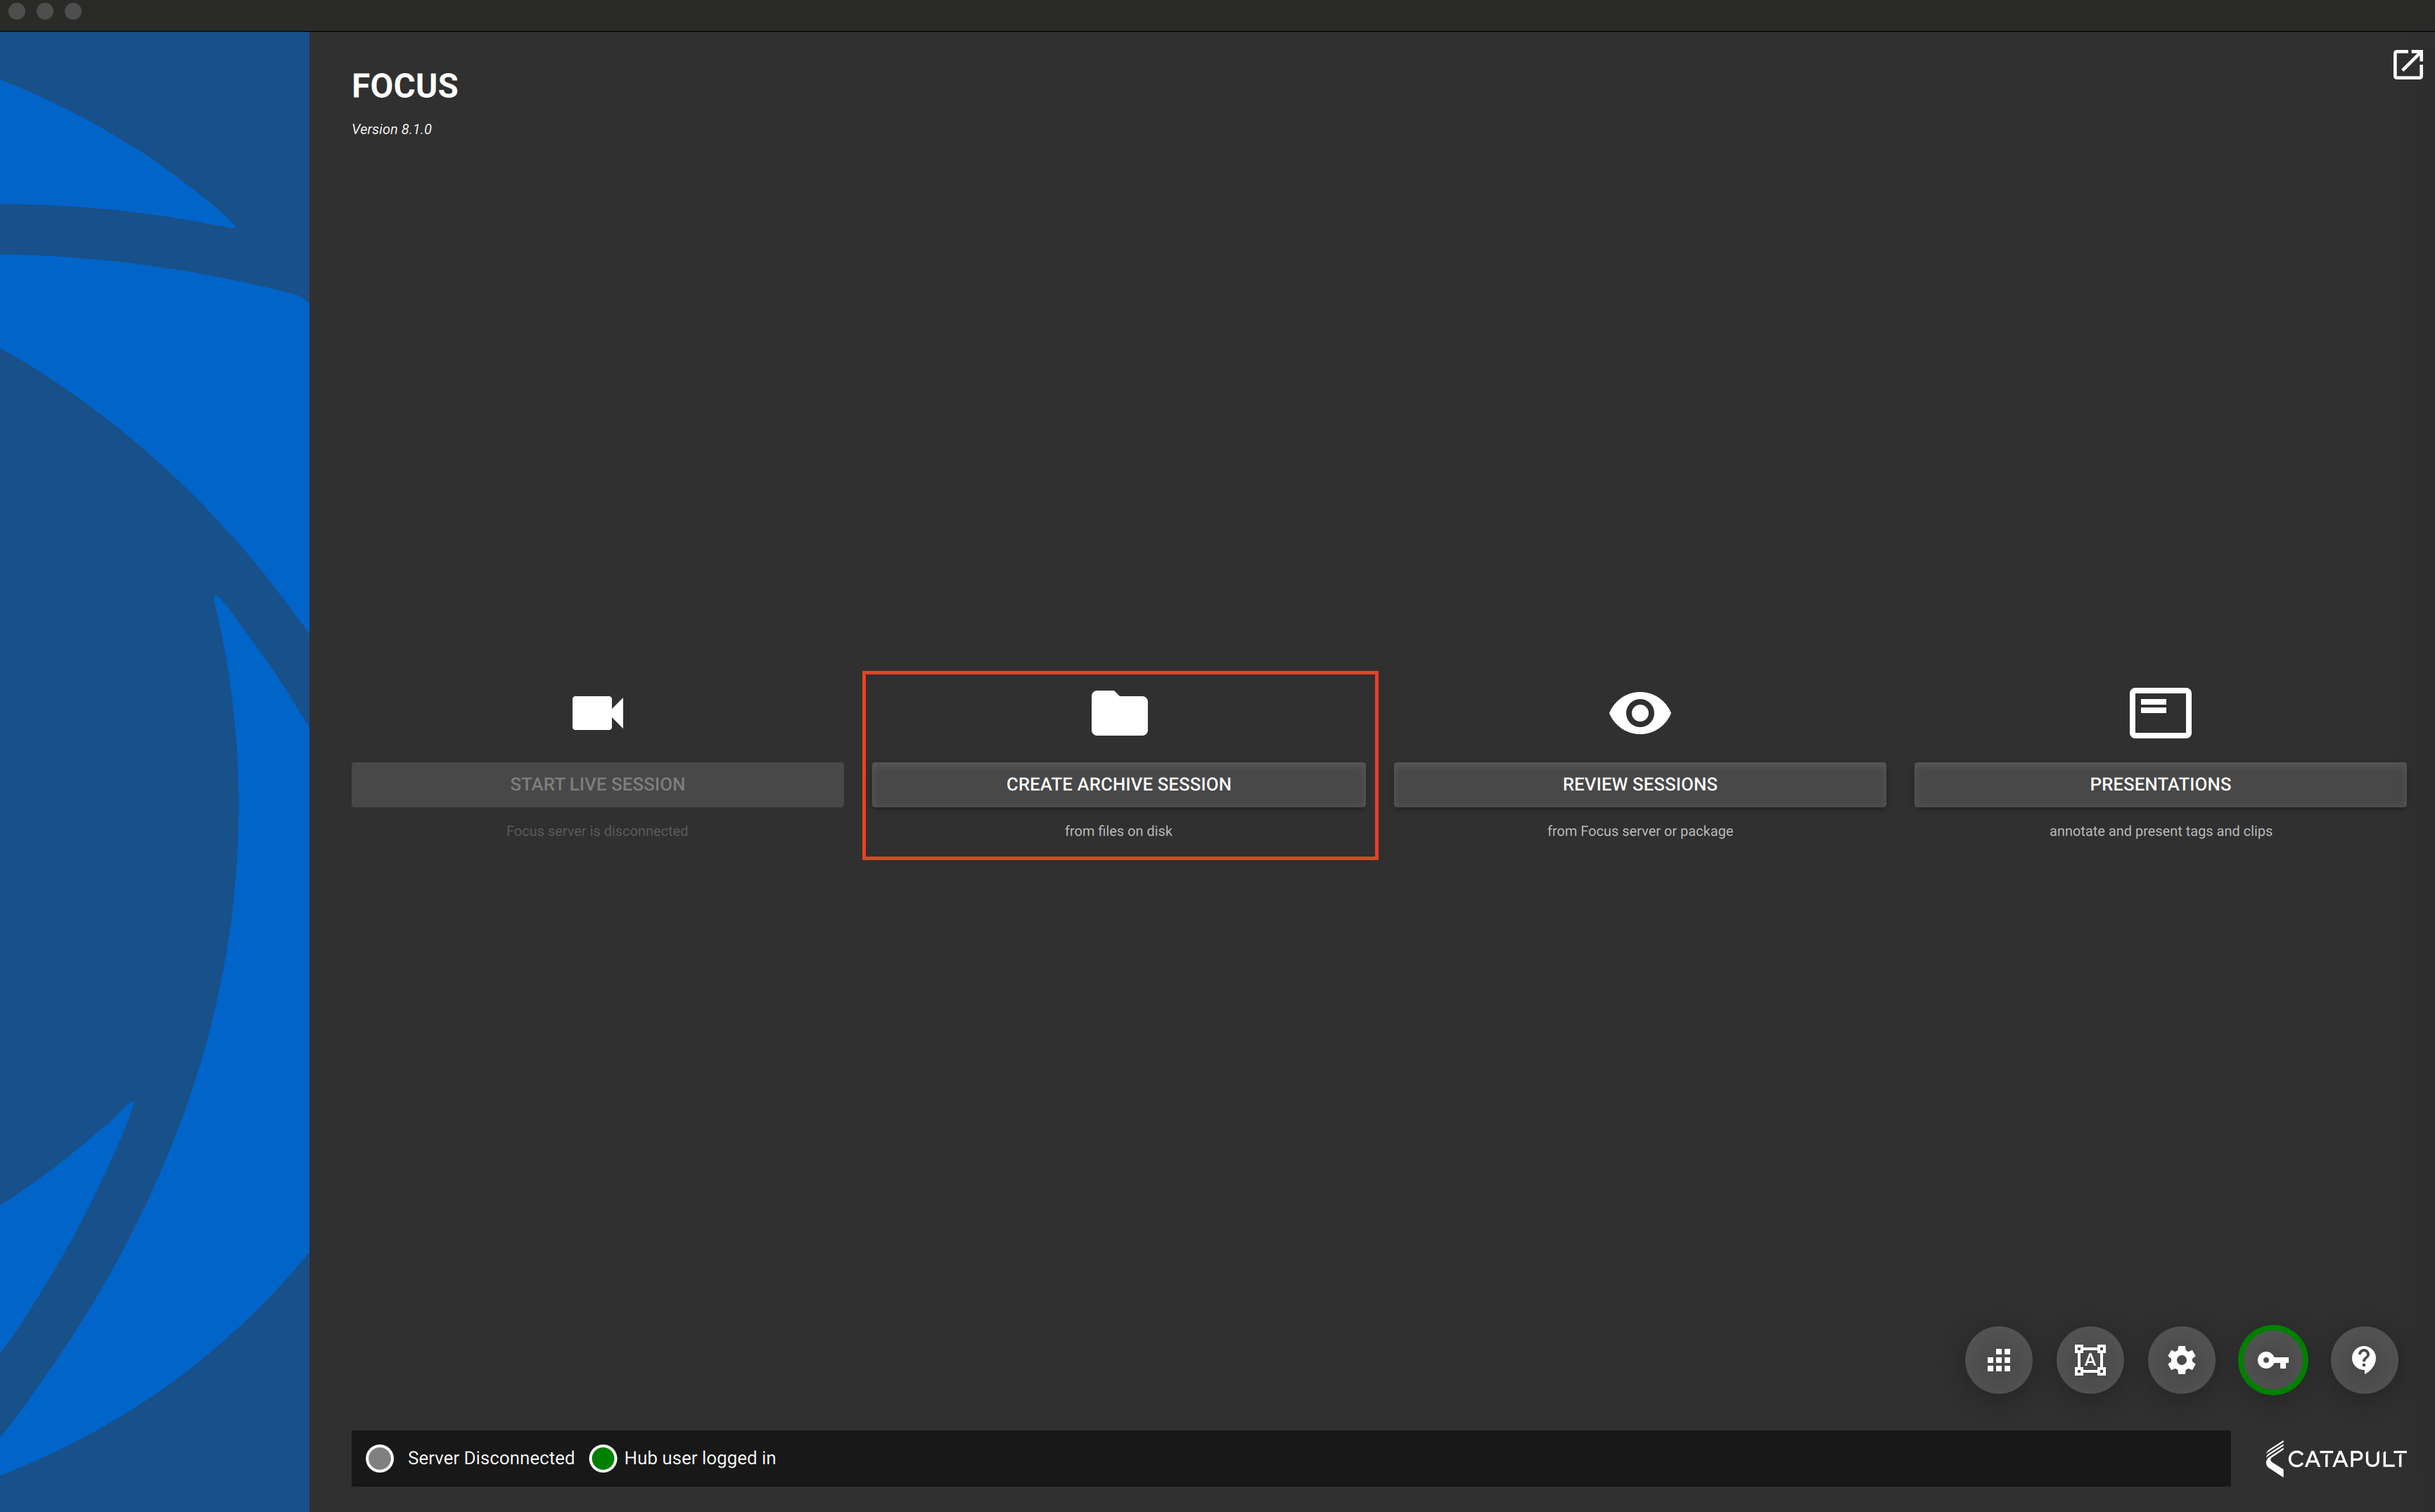Click the Catapult logo
The height and width of the screenshot is (1512, 2435).
tap(2335, 1458)
